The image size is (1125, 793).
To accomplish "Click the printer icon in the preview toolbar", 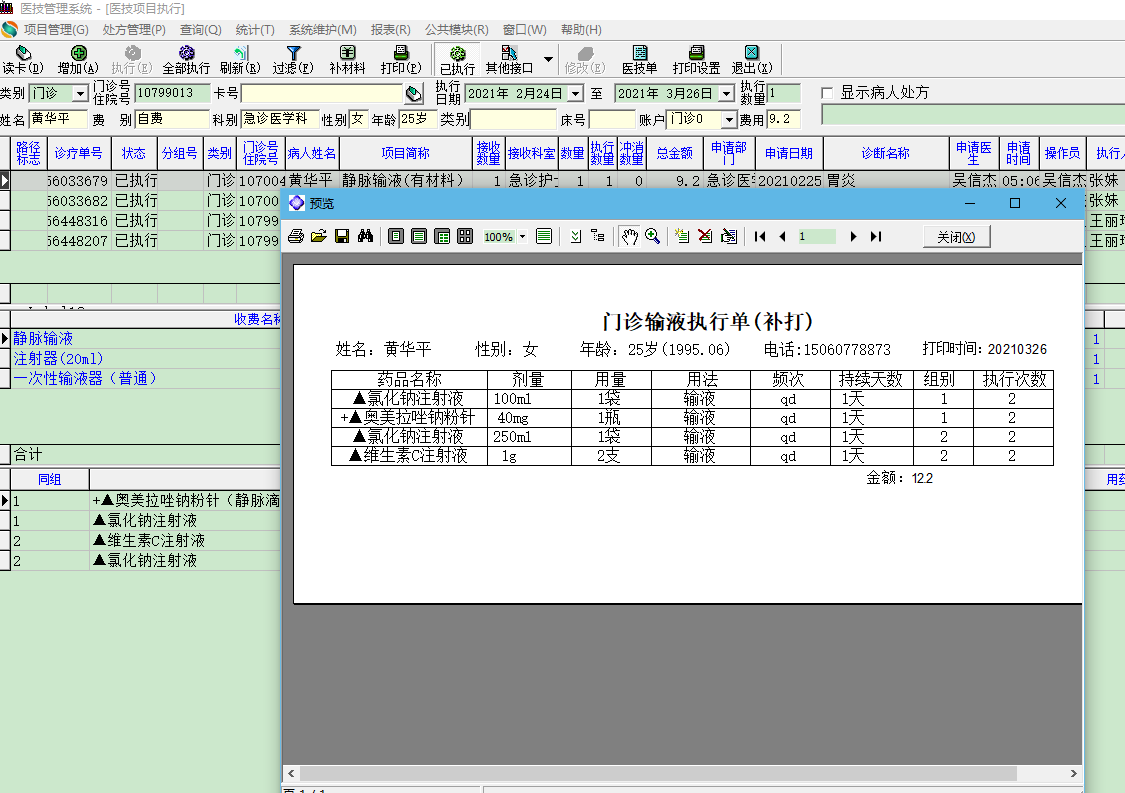I will [x=296, y=236].
